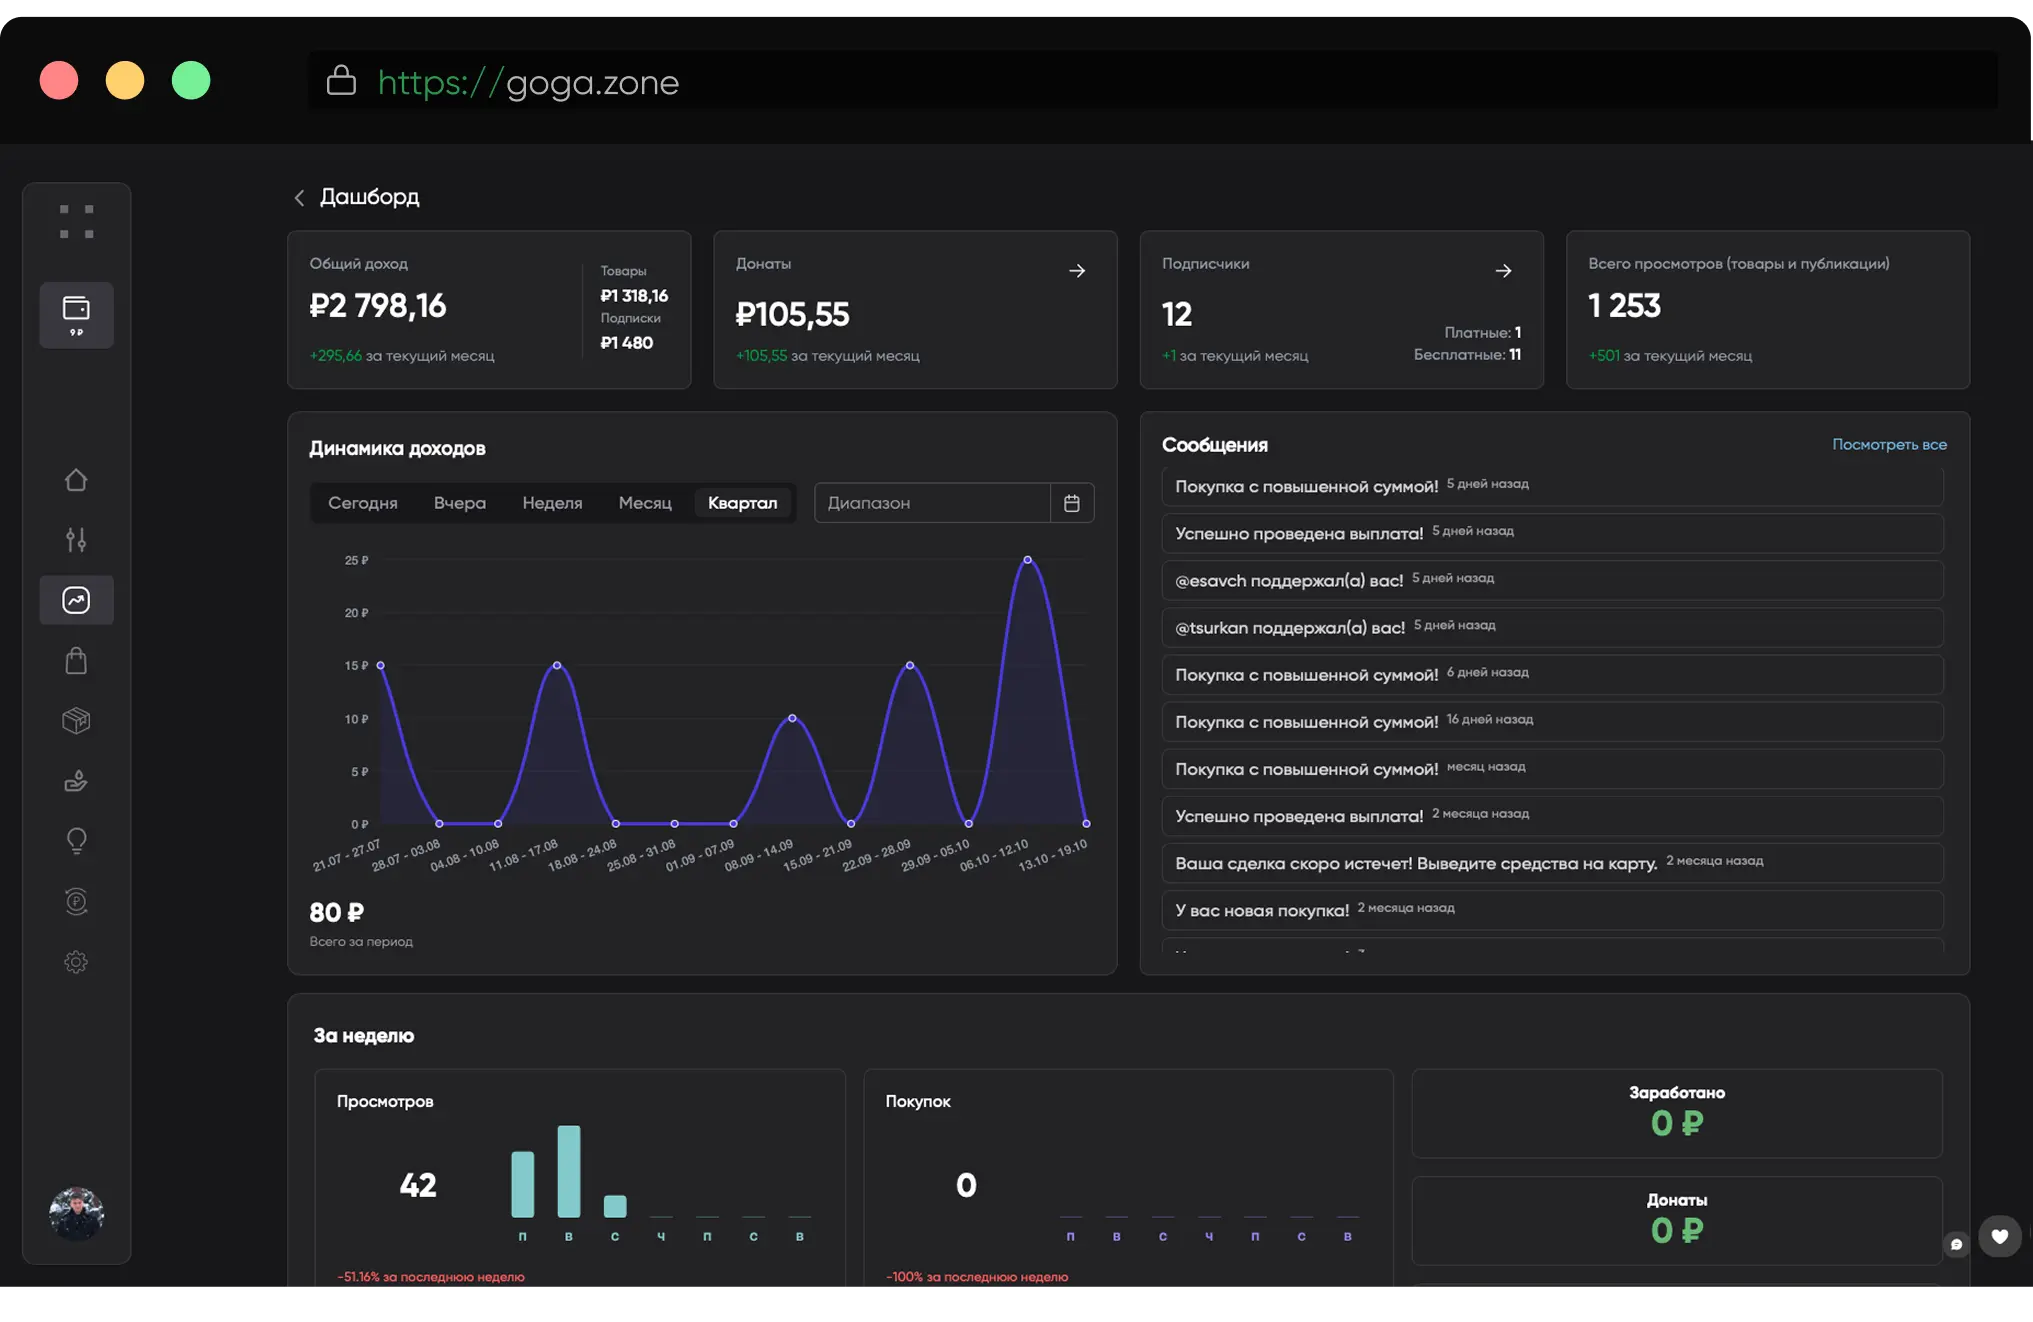Open the user avatar thumbnail
The height and width of the screenshot is (1322, 2033).
(x=76, y=1213)
